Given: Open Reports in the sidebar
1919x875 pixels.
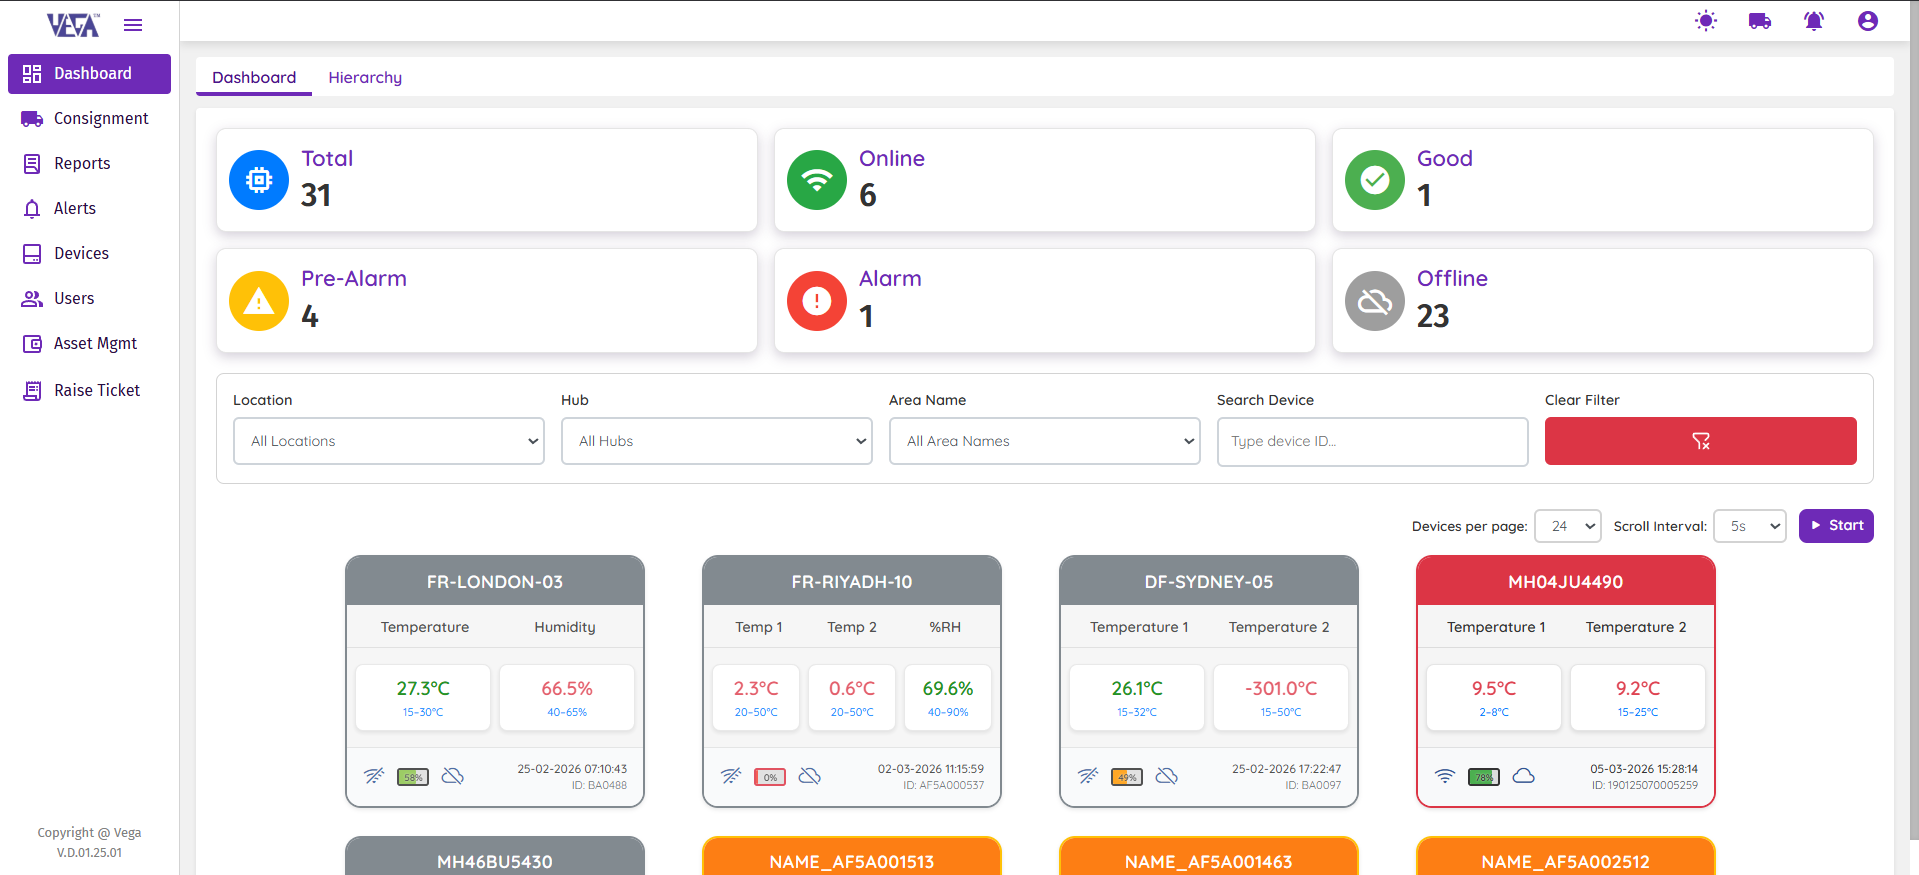Looking at the screenshot, I should 89,164.
